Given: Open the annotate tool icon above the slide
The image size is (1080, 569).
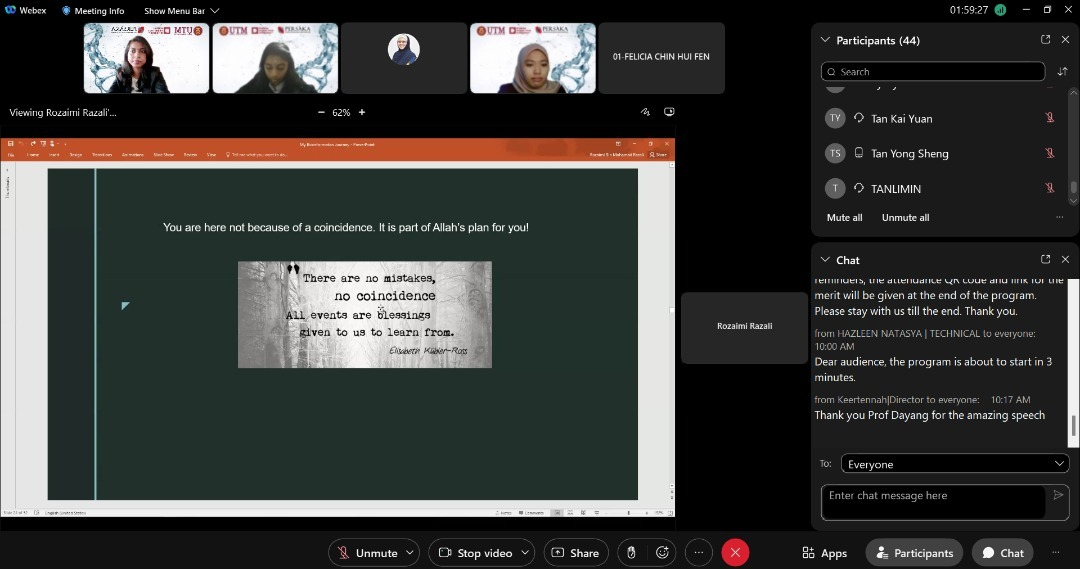Looking at the screenshot, I should click(x=645, y=112).
